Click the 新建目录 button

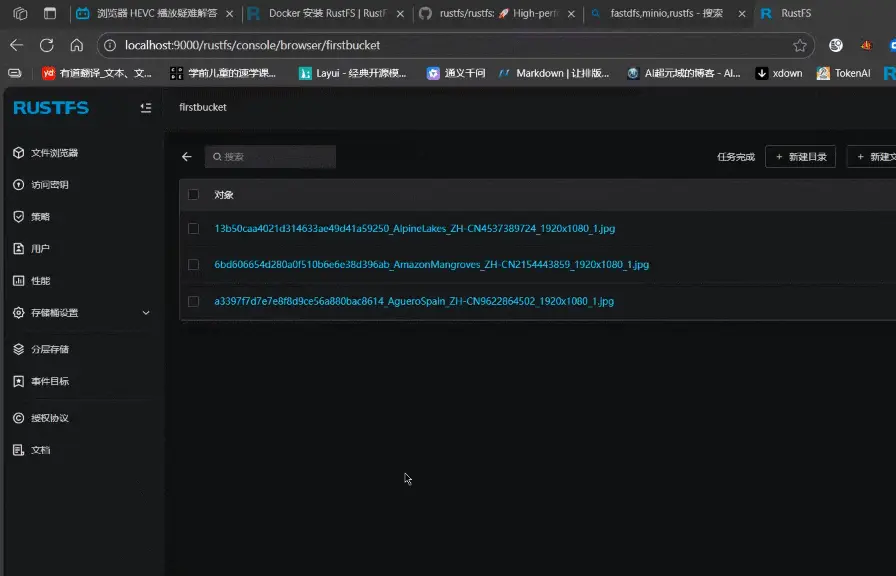point(801,157)
